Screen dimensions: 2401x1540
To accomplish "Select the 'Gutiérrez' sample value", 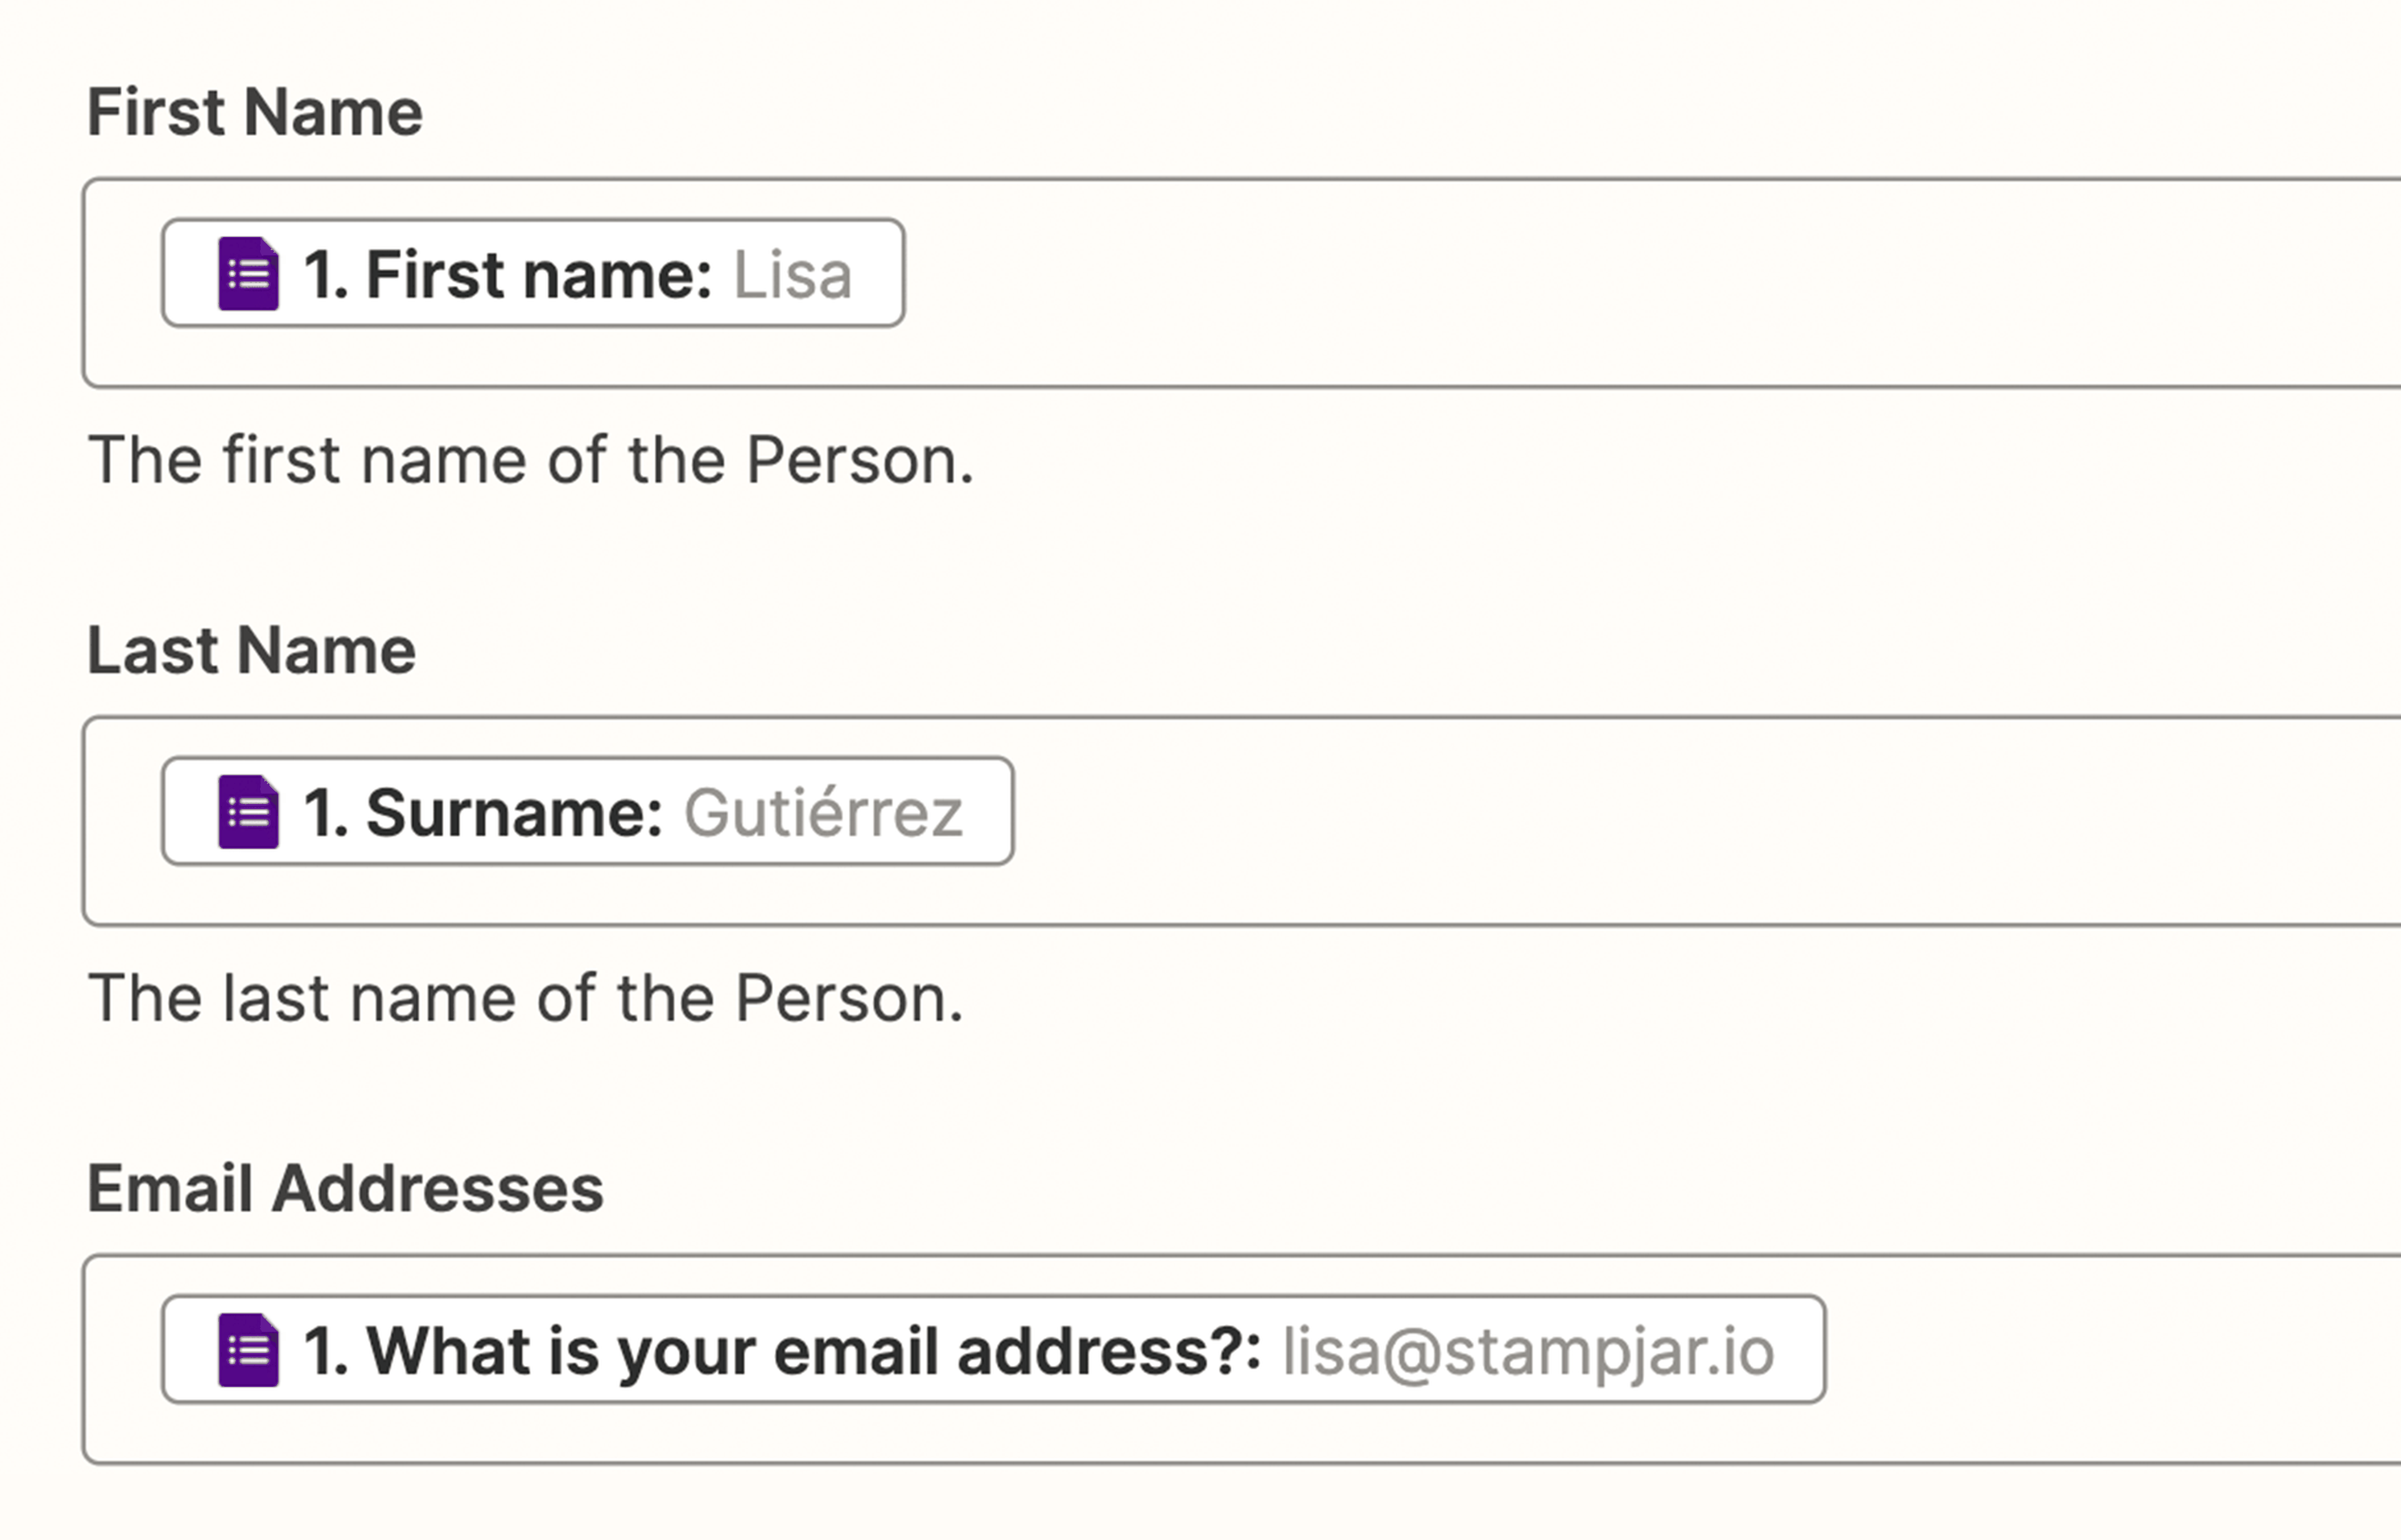I will click(822, 813).
